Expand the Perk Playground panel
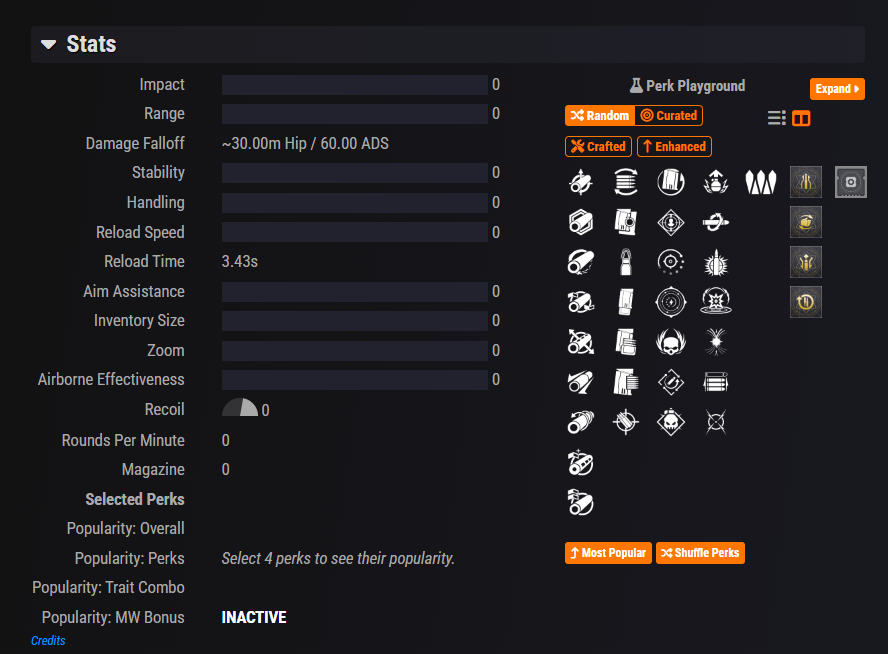Screen dimensions: 888x654 [x=836, y=89]
